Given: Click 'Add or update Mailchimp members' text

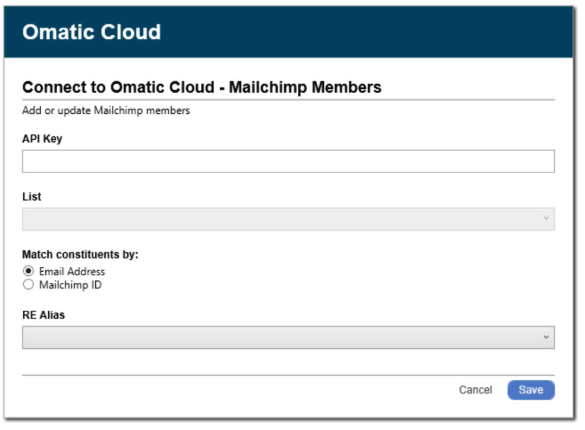Looking at the screenshot, I should tap(106, 110).
